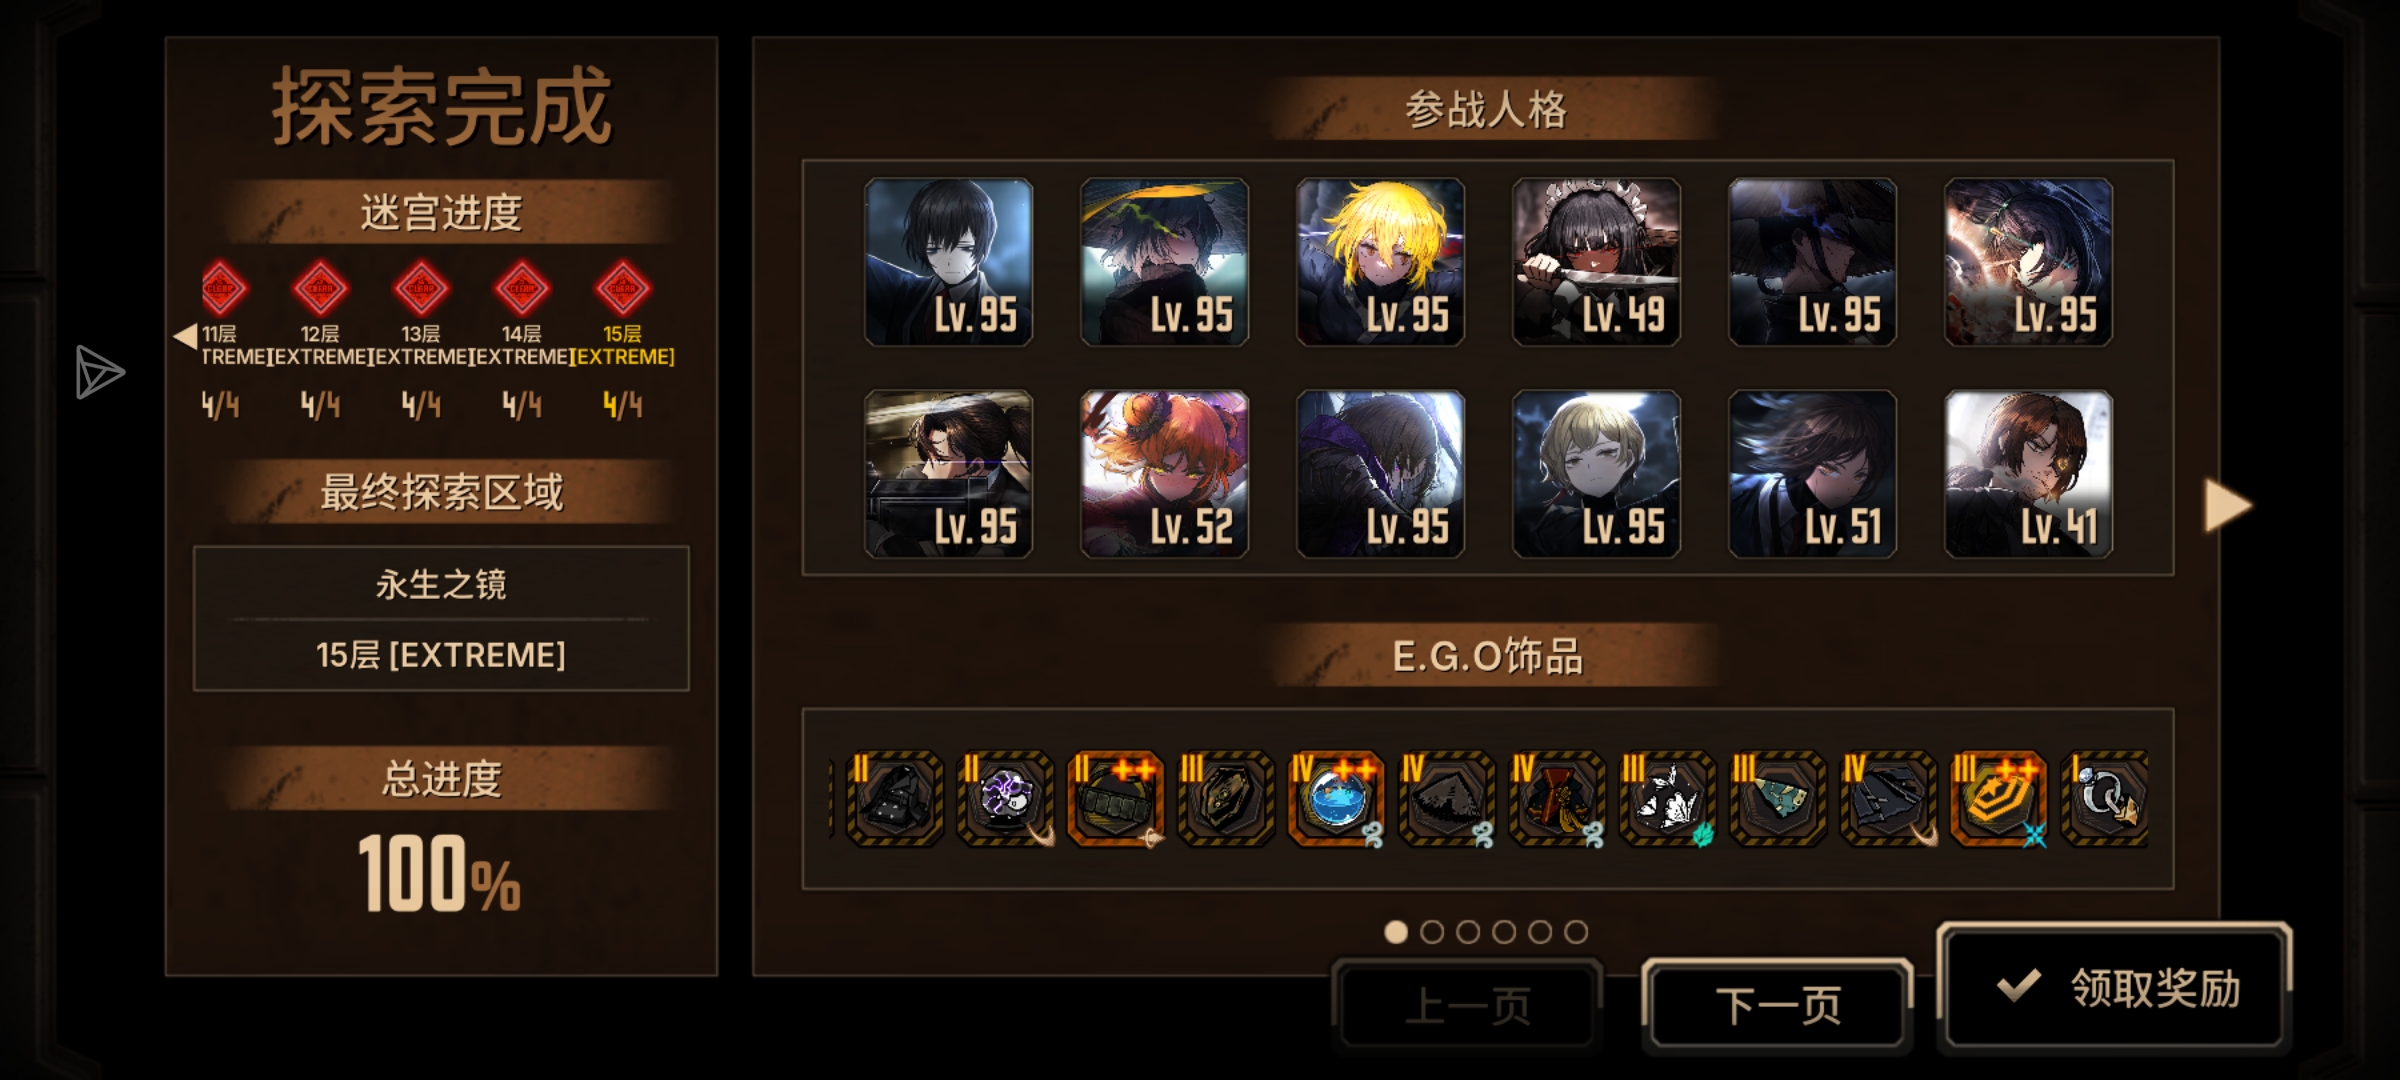The width and height of the screenshot is (2400, 1080).
Task: Select the ammo belt E.G.O gift icon
Action: coord(1115,798)
